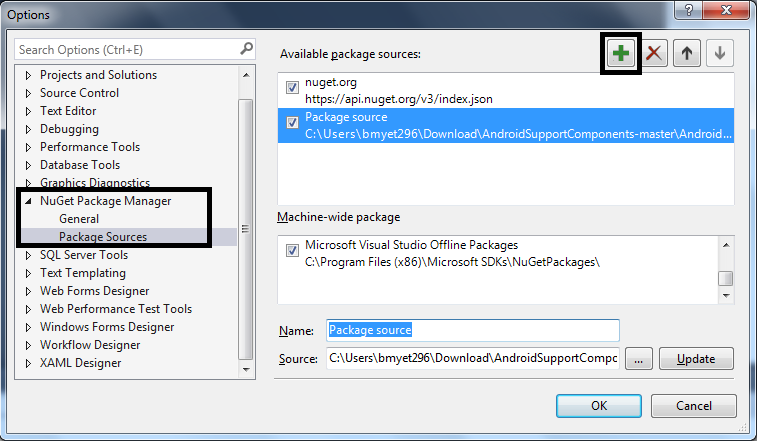Viewport: 757px width, 441px height.
Task: Select Graphics Diagnostics tree item
Action: [x=95, y=183]
